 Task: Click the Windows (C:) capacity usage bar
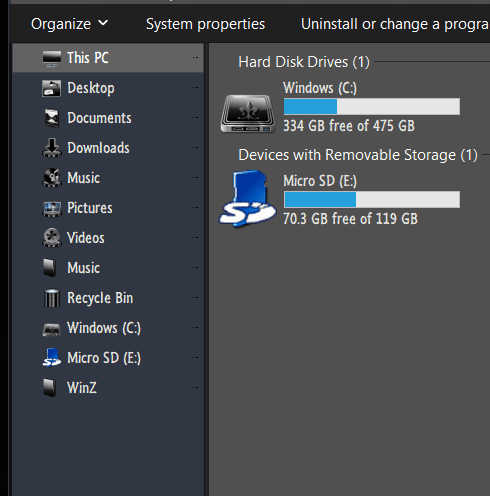pos(372,107)
